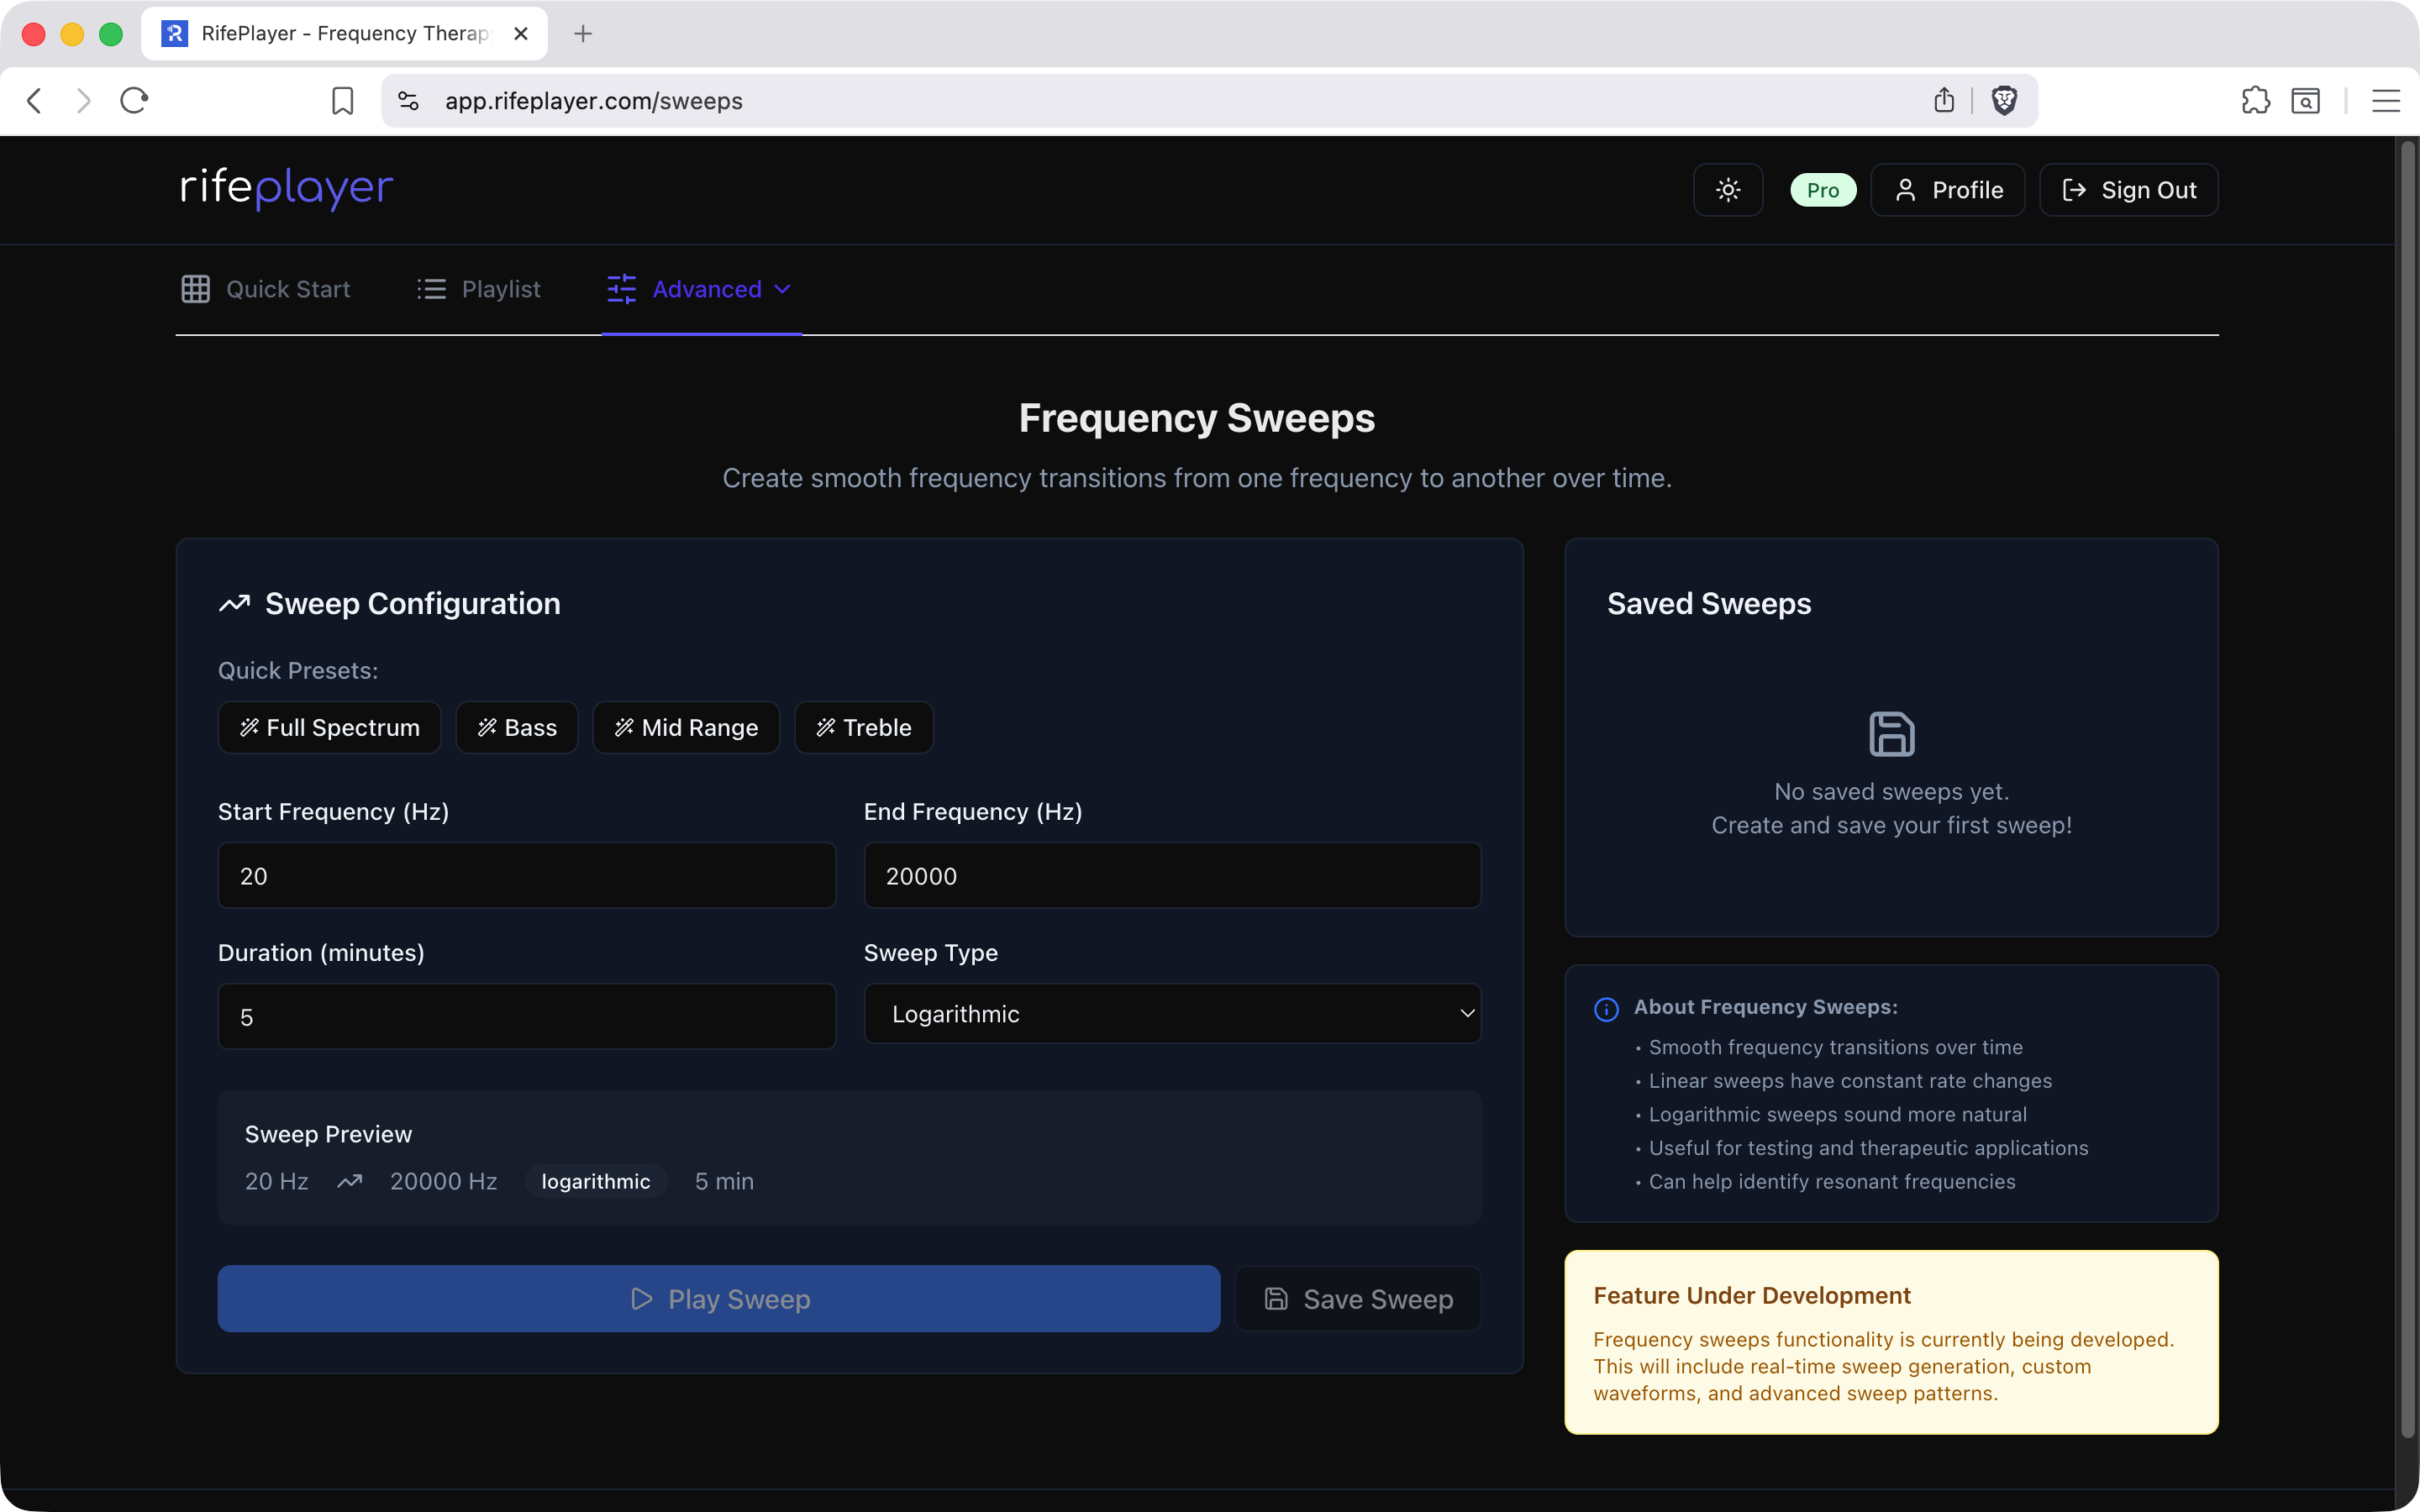This screenshot has height=1512, width=2420.
Task: Click the "No saved sweeps yet." text
Action: click(x=1891, y=791)
